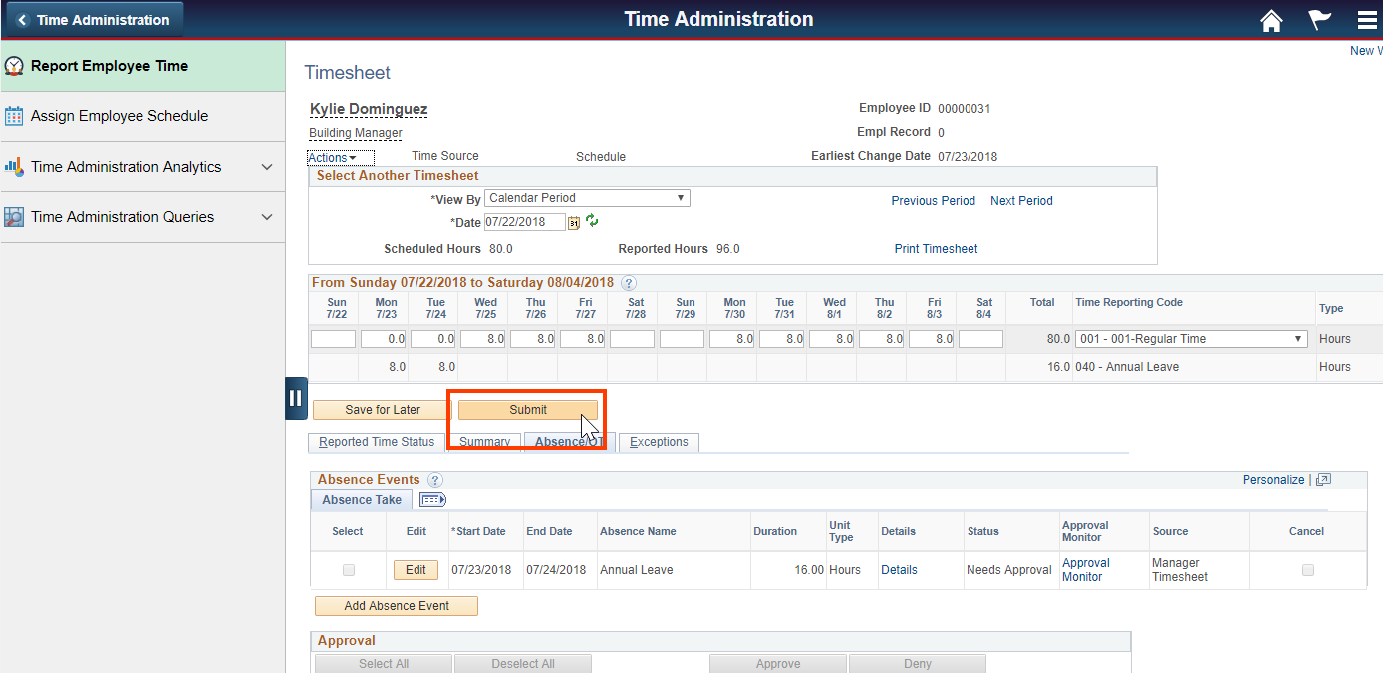Open the date picker calendar icon
The height and width of the screenshot is (673, 1383).
pos(573,222)
